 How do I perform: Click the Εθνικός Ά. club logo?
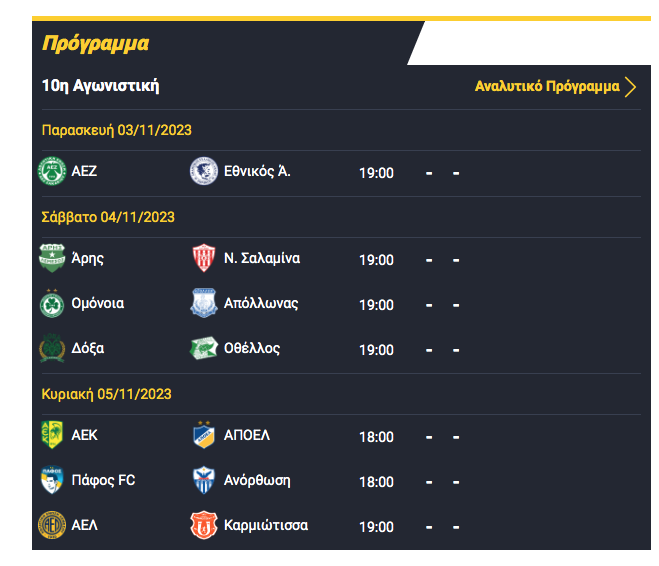[x=204, y=171]
